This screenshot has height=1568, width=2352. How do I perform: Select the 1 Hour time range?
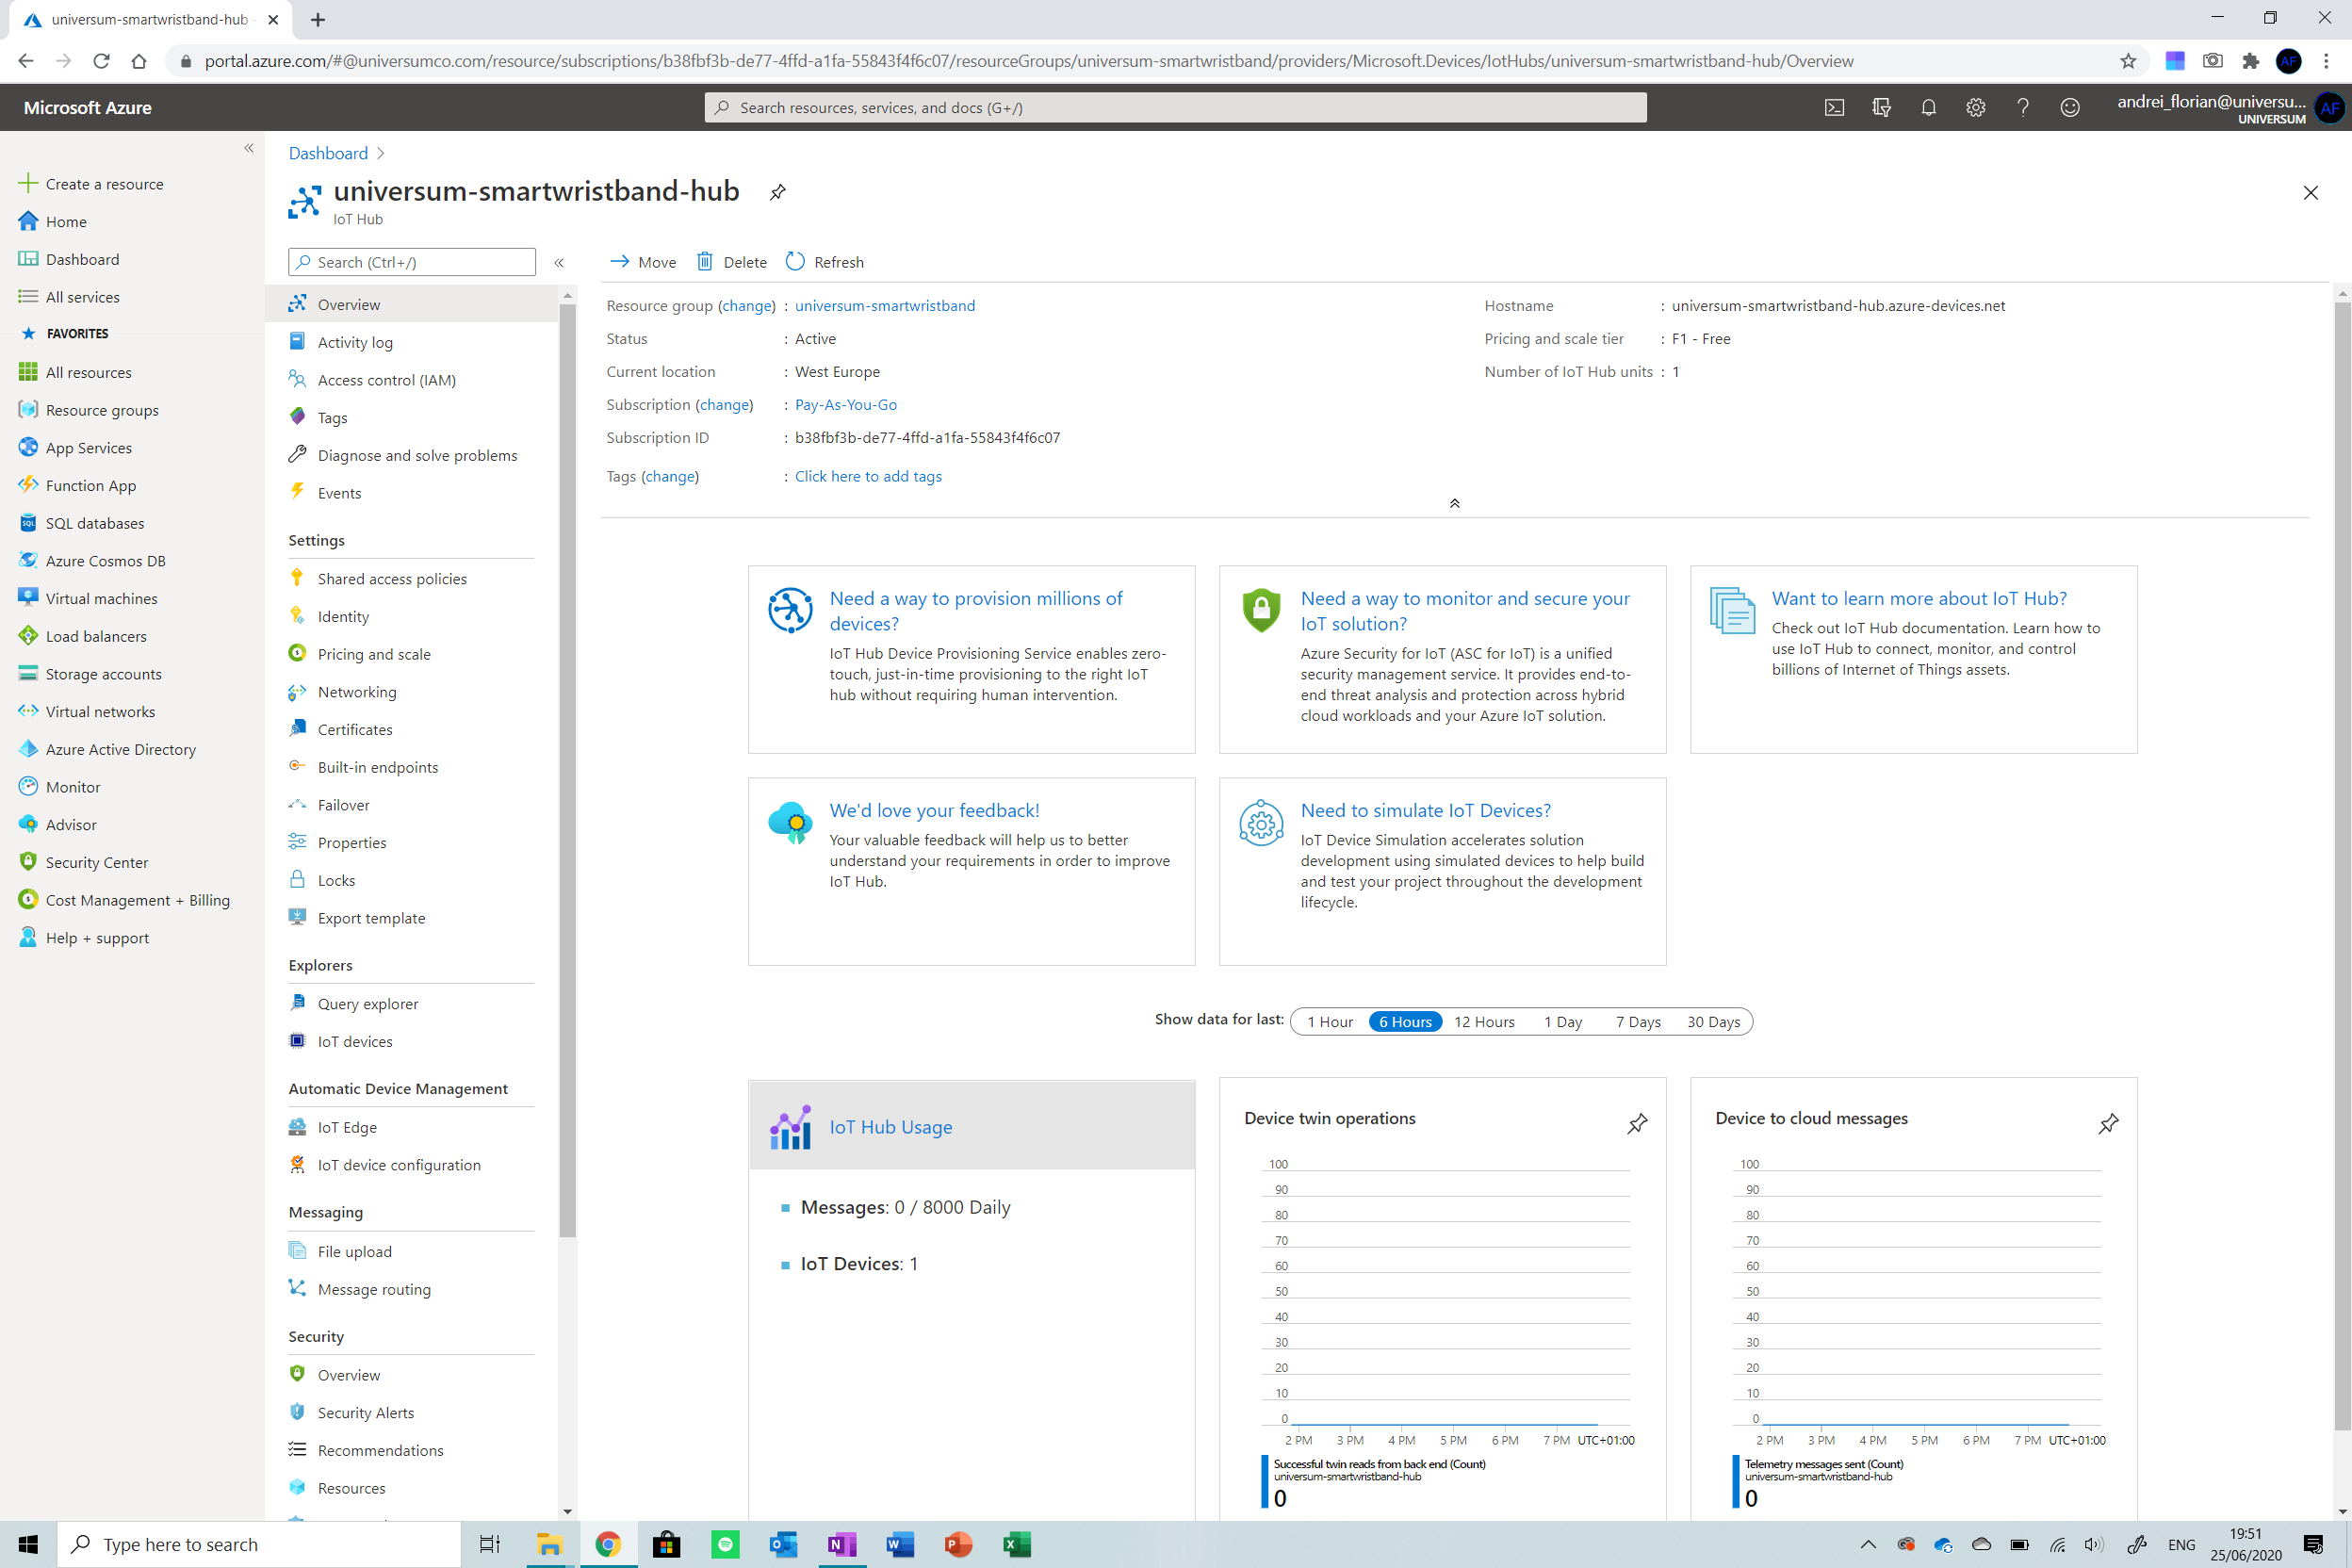click(x=1329, y=1021)
